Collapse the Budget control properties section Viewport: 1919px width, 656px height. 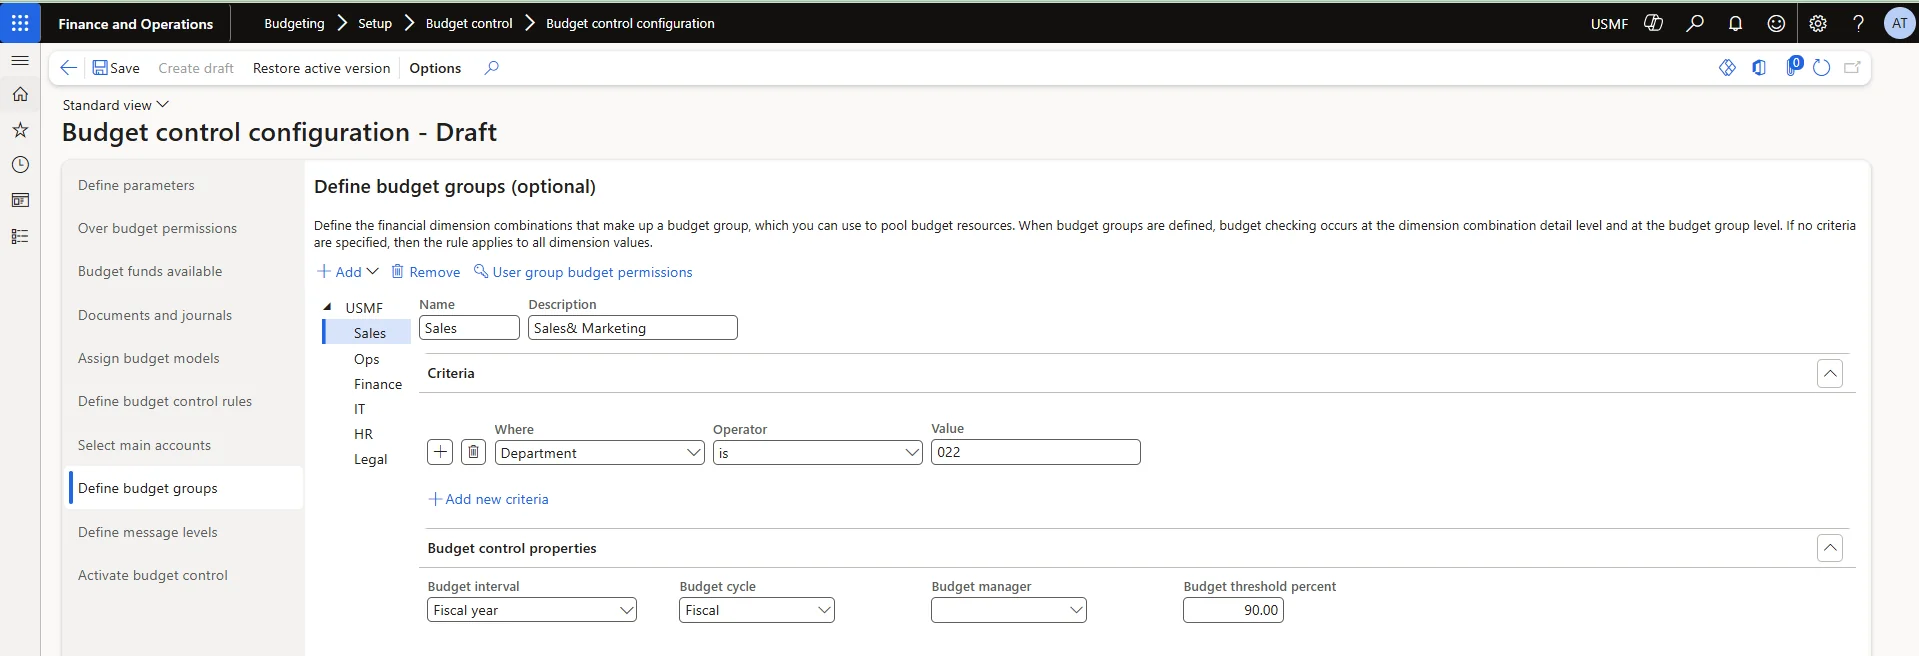(1829, 548)
